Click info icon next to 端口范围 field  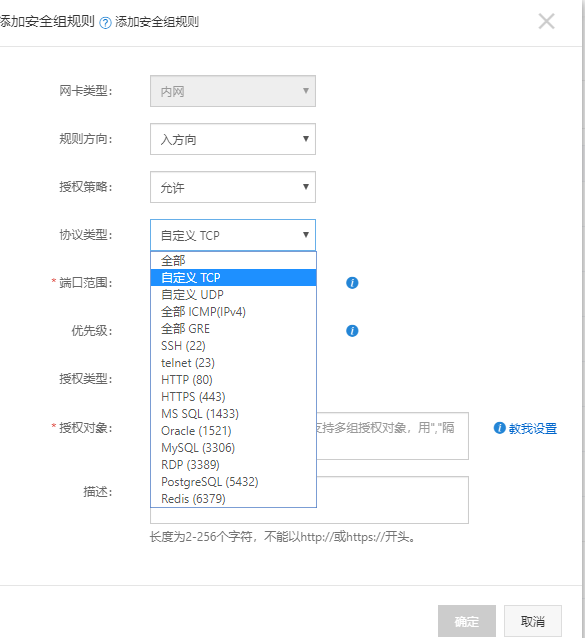[x=352, y=283]
